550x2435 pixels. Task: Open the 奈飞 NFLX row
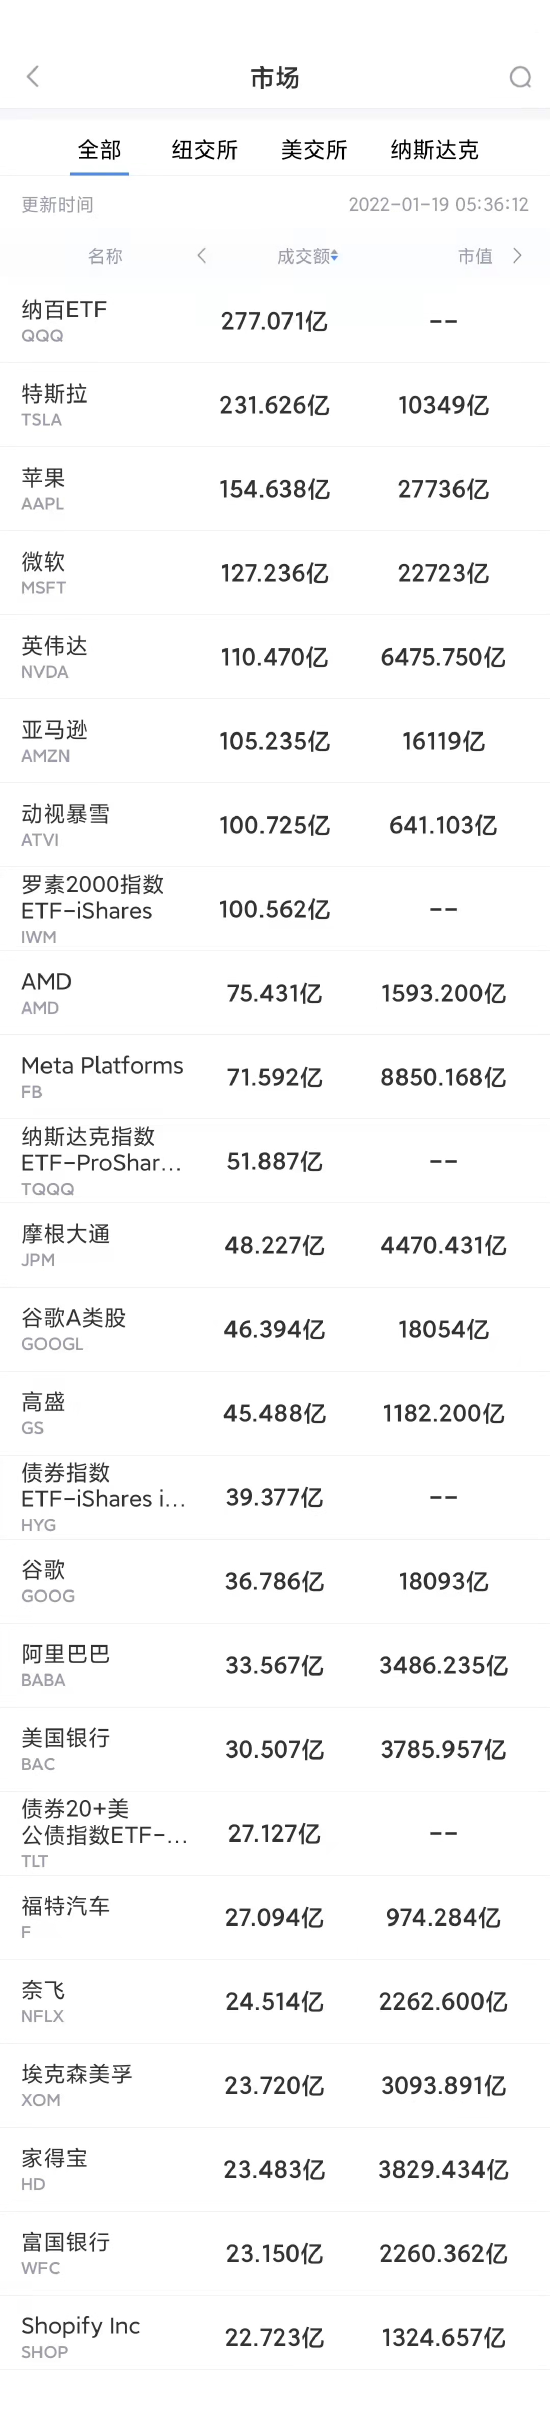coord(275,2001)
